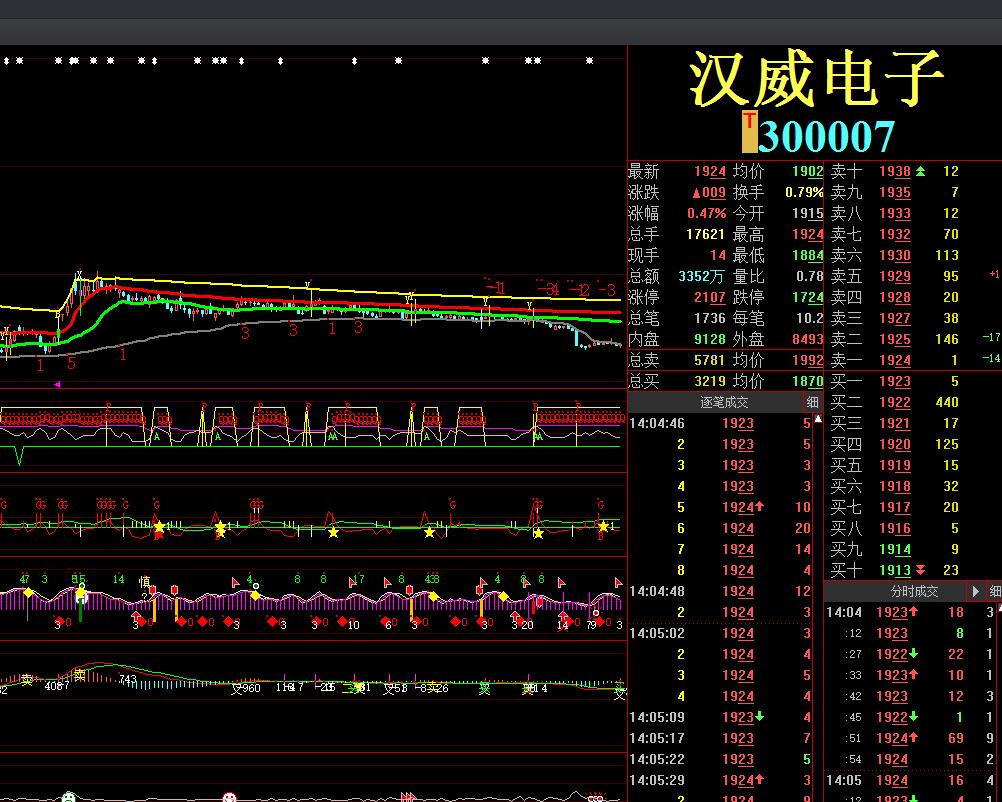Click the 今开 value 1915

click(808, 213)
